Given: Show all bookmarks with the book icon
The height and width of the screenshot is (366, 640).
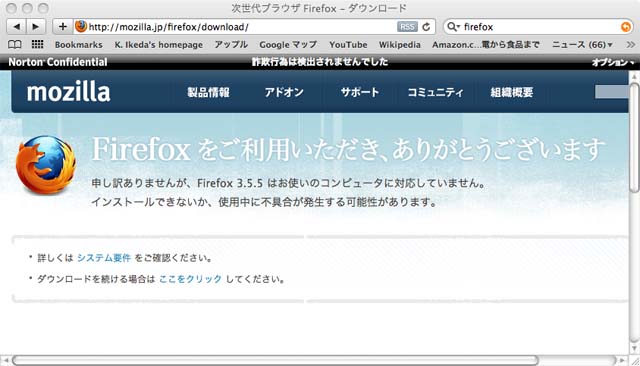Looking at the screenshot, I should (15, 44).
